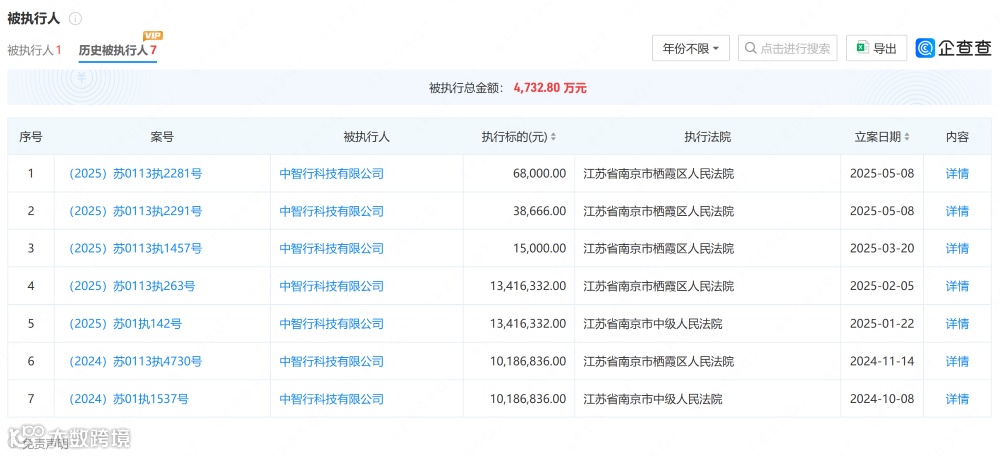Click the date 2025-02-05

pyautogui.click(x=882, y=286)
